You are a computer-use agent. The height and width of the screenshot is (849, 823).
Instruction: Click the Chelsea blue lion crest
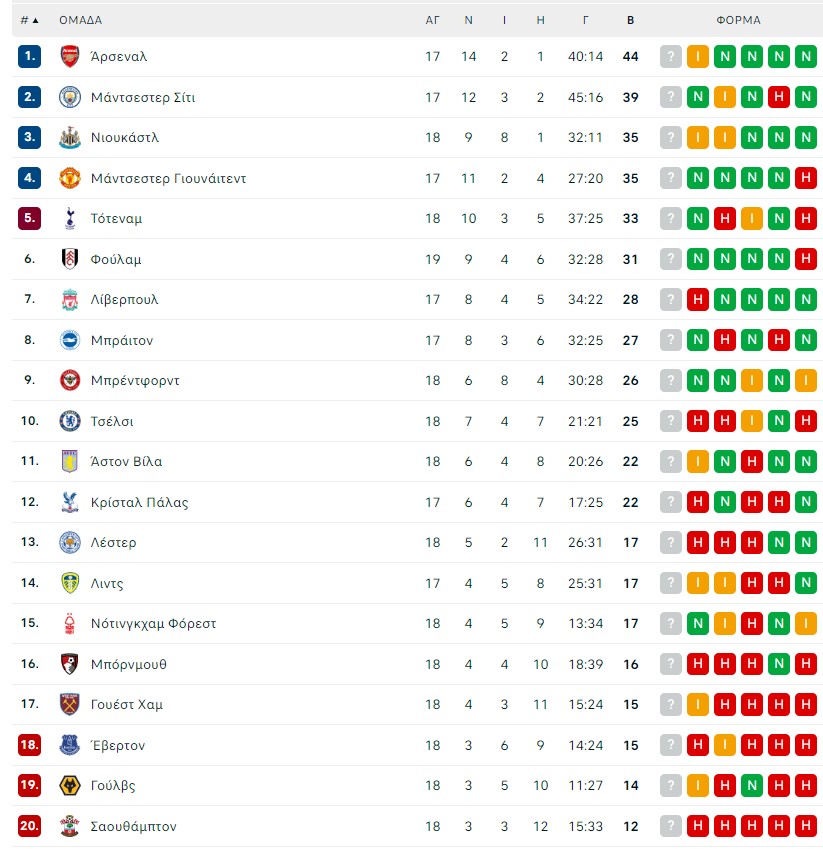69,421
